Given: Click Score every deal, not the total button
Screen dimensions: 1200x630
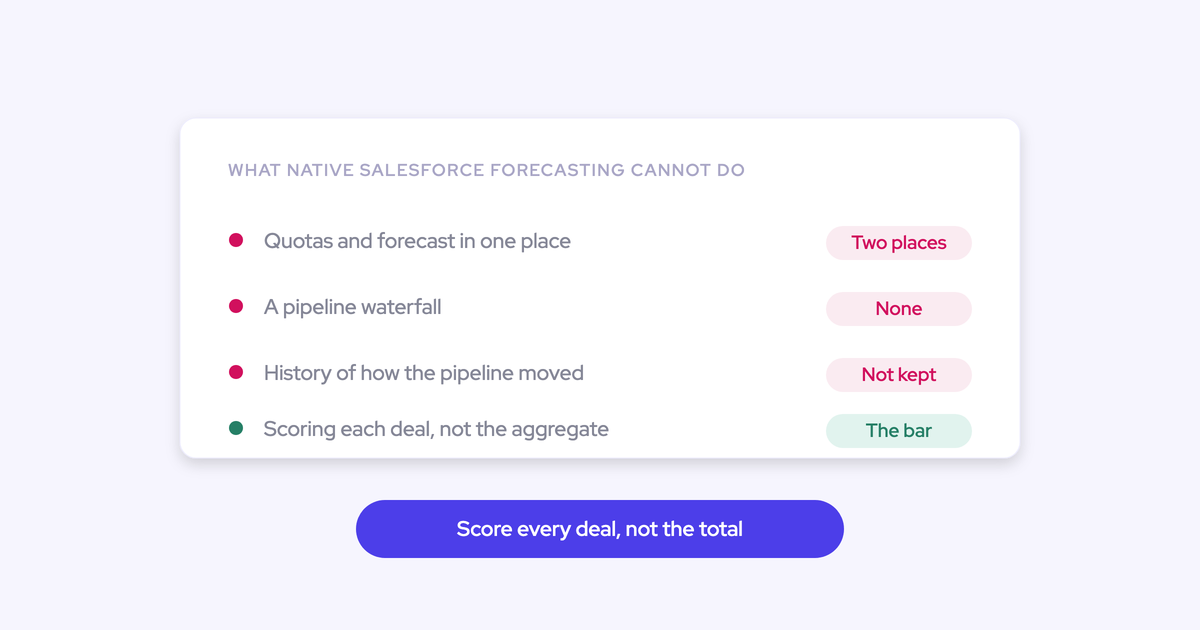Looking at the screenshot, I should [600, 529].
